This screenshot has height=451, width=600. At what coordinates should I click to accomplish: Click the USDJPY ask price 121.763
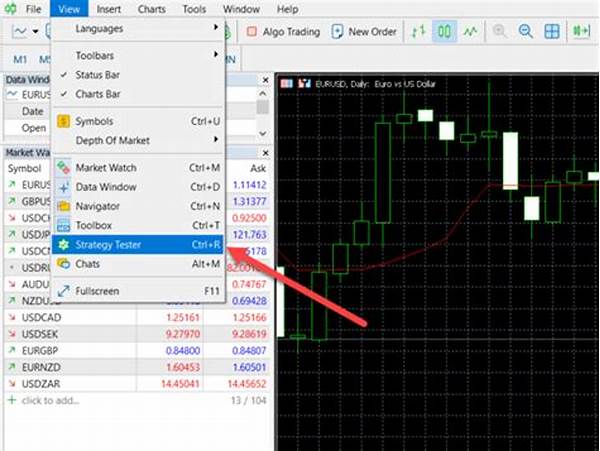coord(249,234)
